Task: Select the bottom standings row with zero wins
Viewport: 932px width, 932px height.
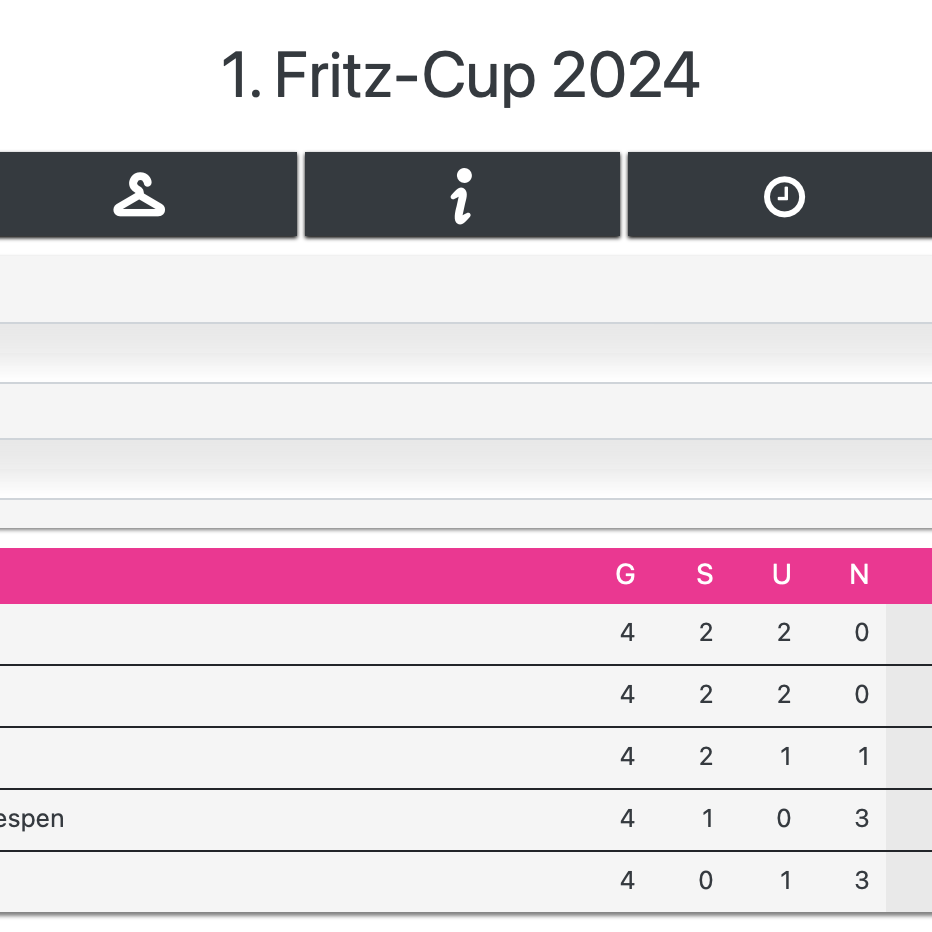Action: click(300, 881)
